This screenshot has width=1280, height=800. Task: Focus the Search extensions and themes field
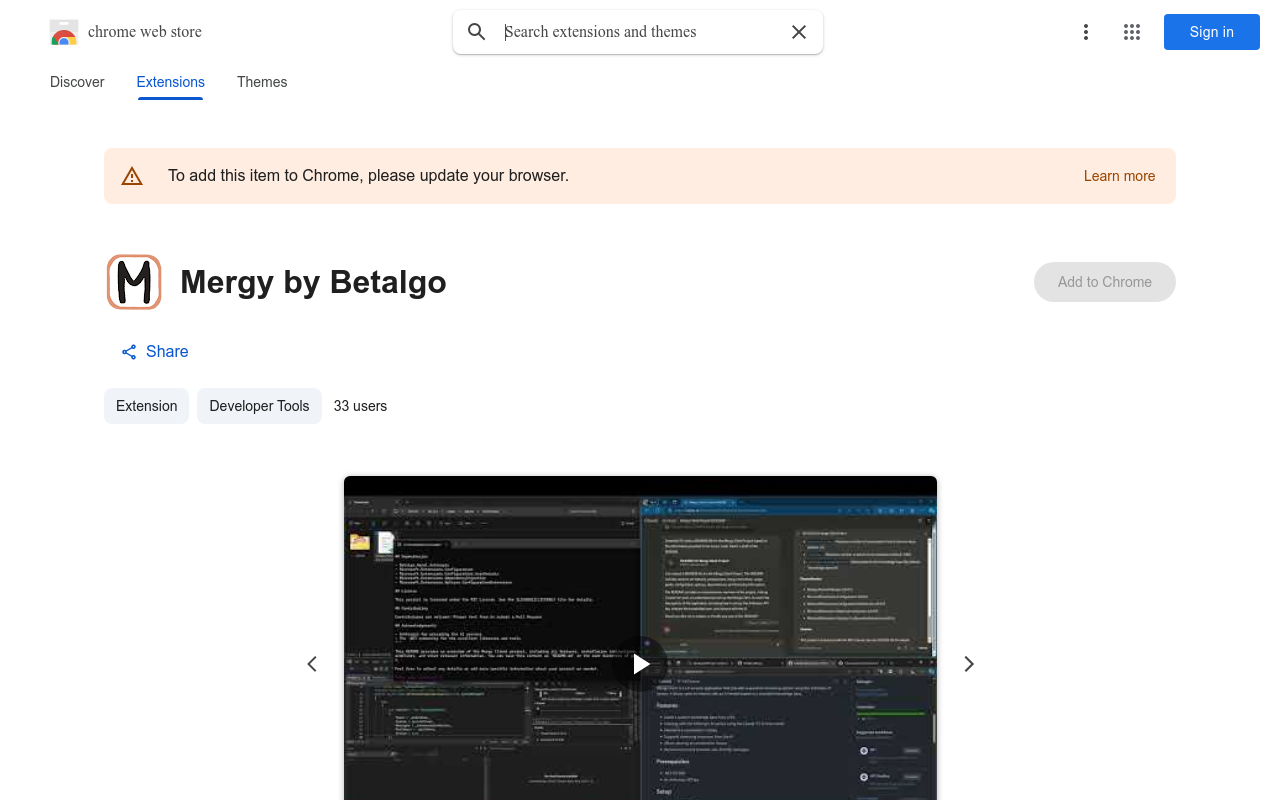[640, 32]
